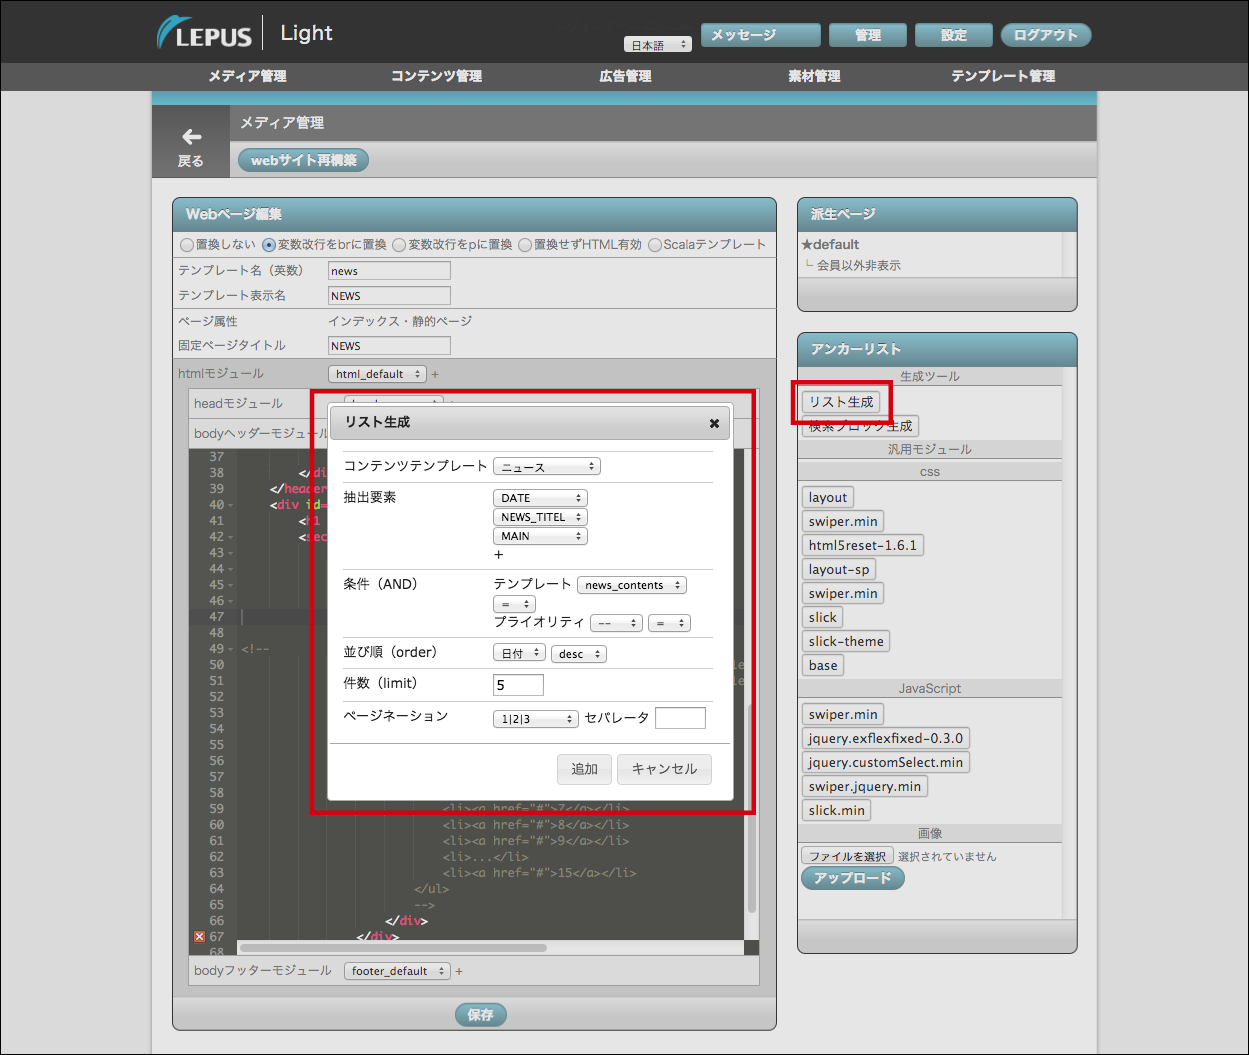Add another 抽出要素 with the + under MAIN

point(498,554)
